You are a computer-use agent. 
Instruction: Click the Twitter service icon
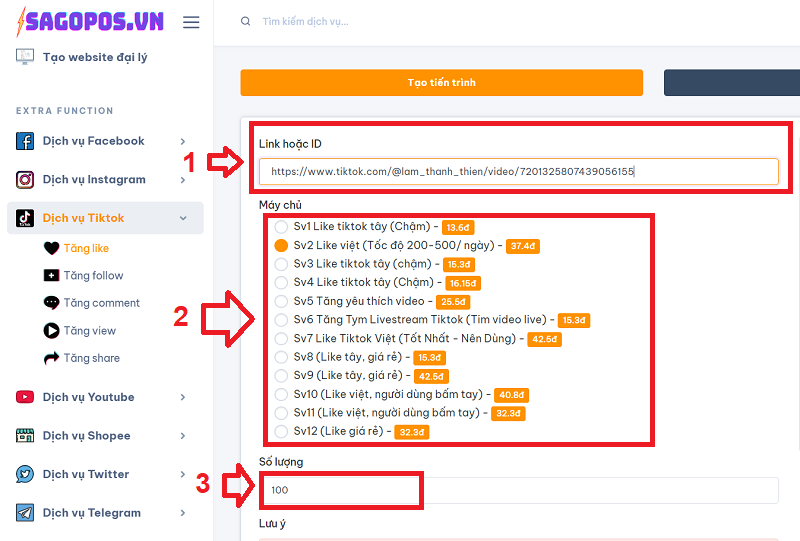pyautogui.click(x=25, y=474)
